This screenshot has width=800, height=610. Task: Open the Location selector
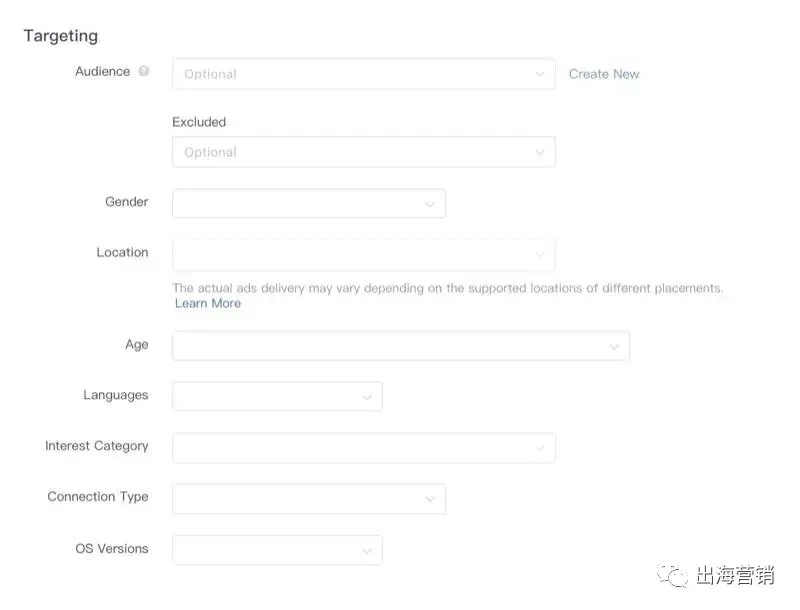pyautogui.click(x=364, y=255)
